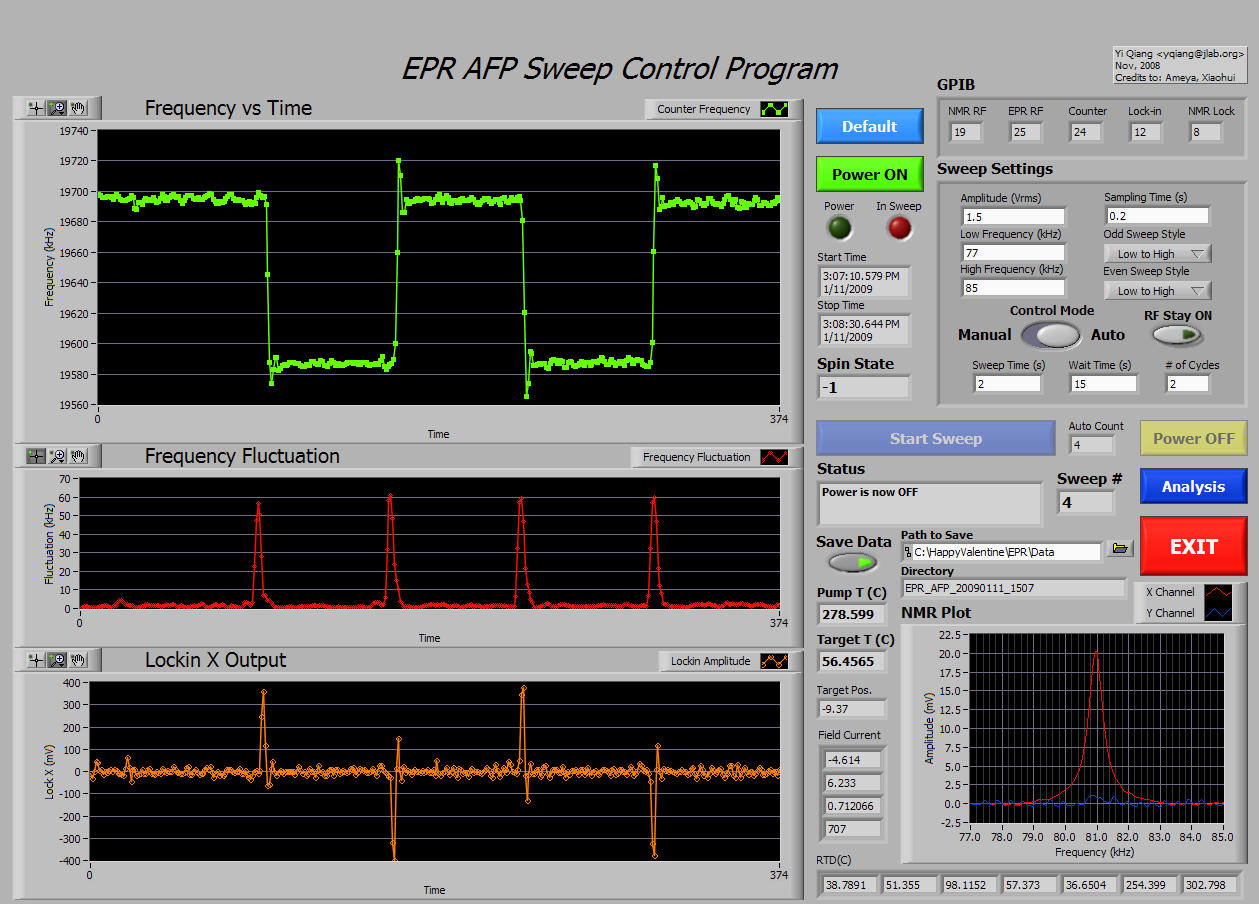Click the Start Sweep button
Screen dimensions: 1259x904
[936, 438]
